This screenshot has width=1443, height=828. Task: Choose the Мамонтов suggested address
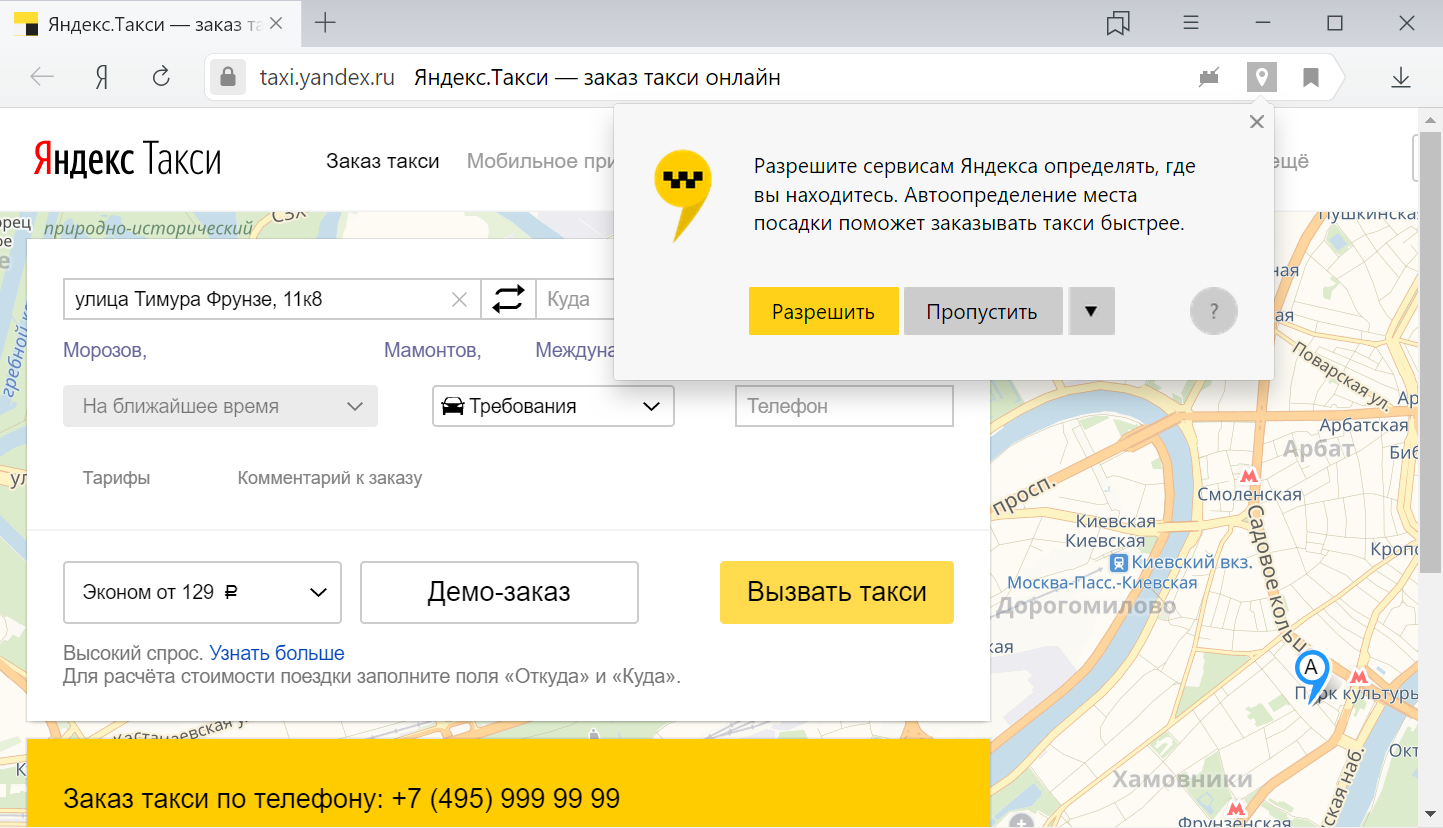(433, 350)
